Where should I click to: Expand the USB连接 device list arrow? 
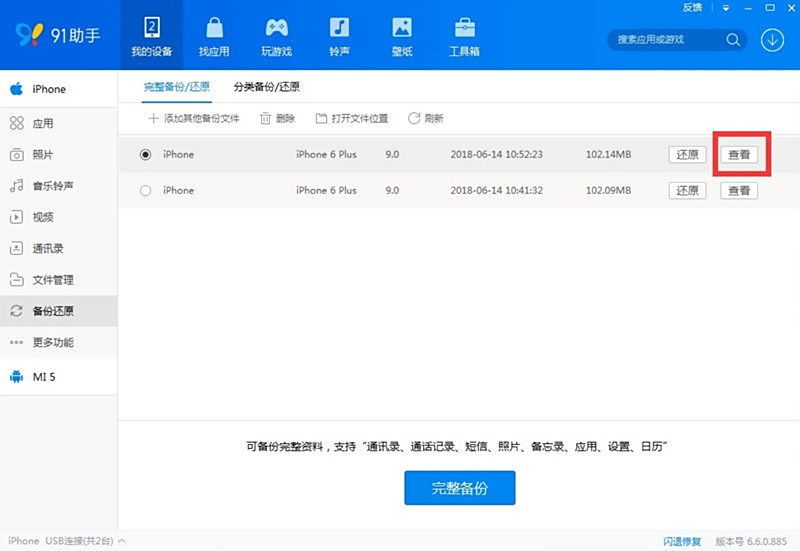point(122,541)
